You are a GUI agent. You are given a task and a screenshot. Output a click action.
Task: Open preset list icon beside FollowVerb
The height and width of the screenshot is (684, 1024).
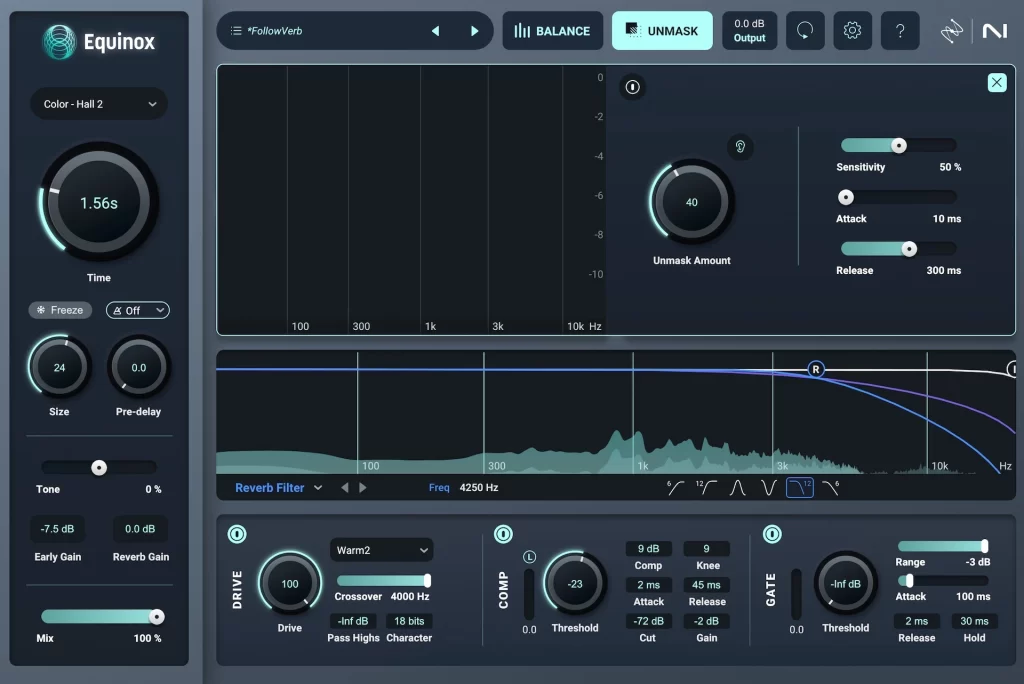click(236, 31)
